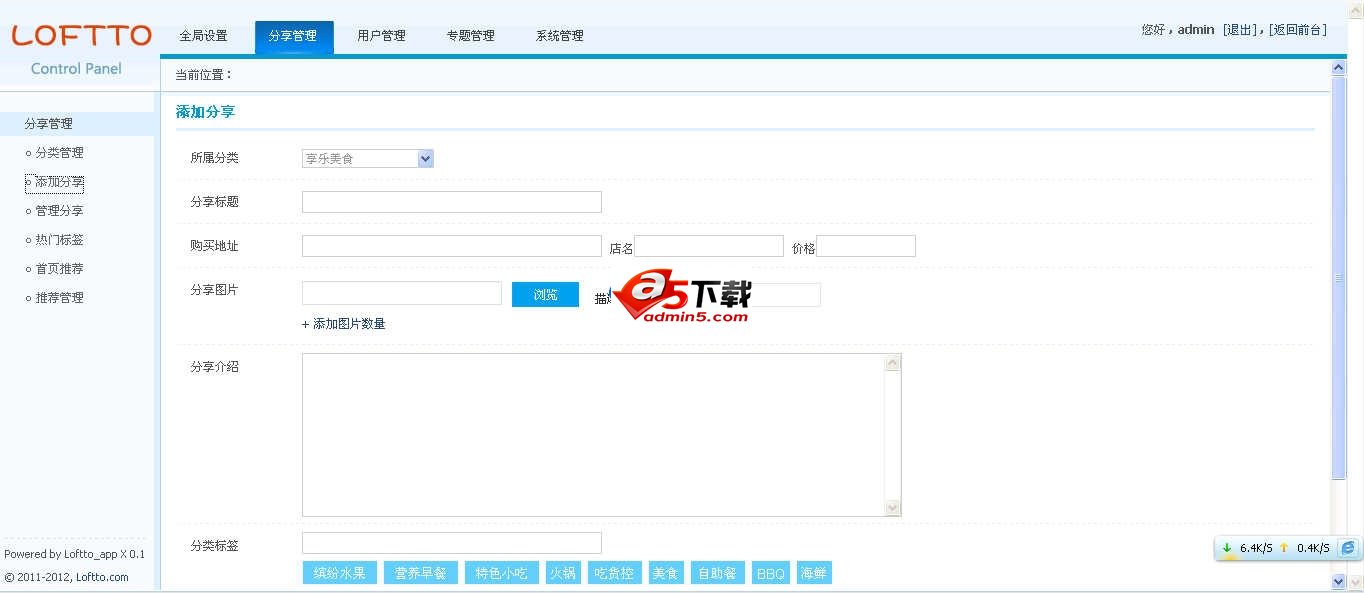Click the + 添加图片数量 link
1364x593 pixels.
pos(343,324)
